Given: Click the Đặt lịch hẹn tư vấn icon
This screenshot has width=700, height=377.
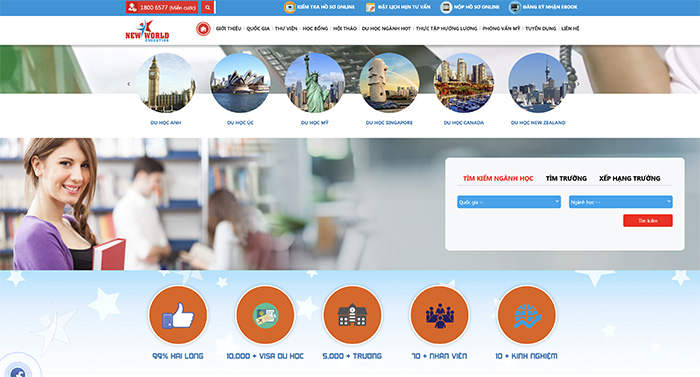Looking at the screenshot, I should [x=370, y=7].
